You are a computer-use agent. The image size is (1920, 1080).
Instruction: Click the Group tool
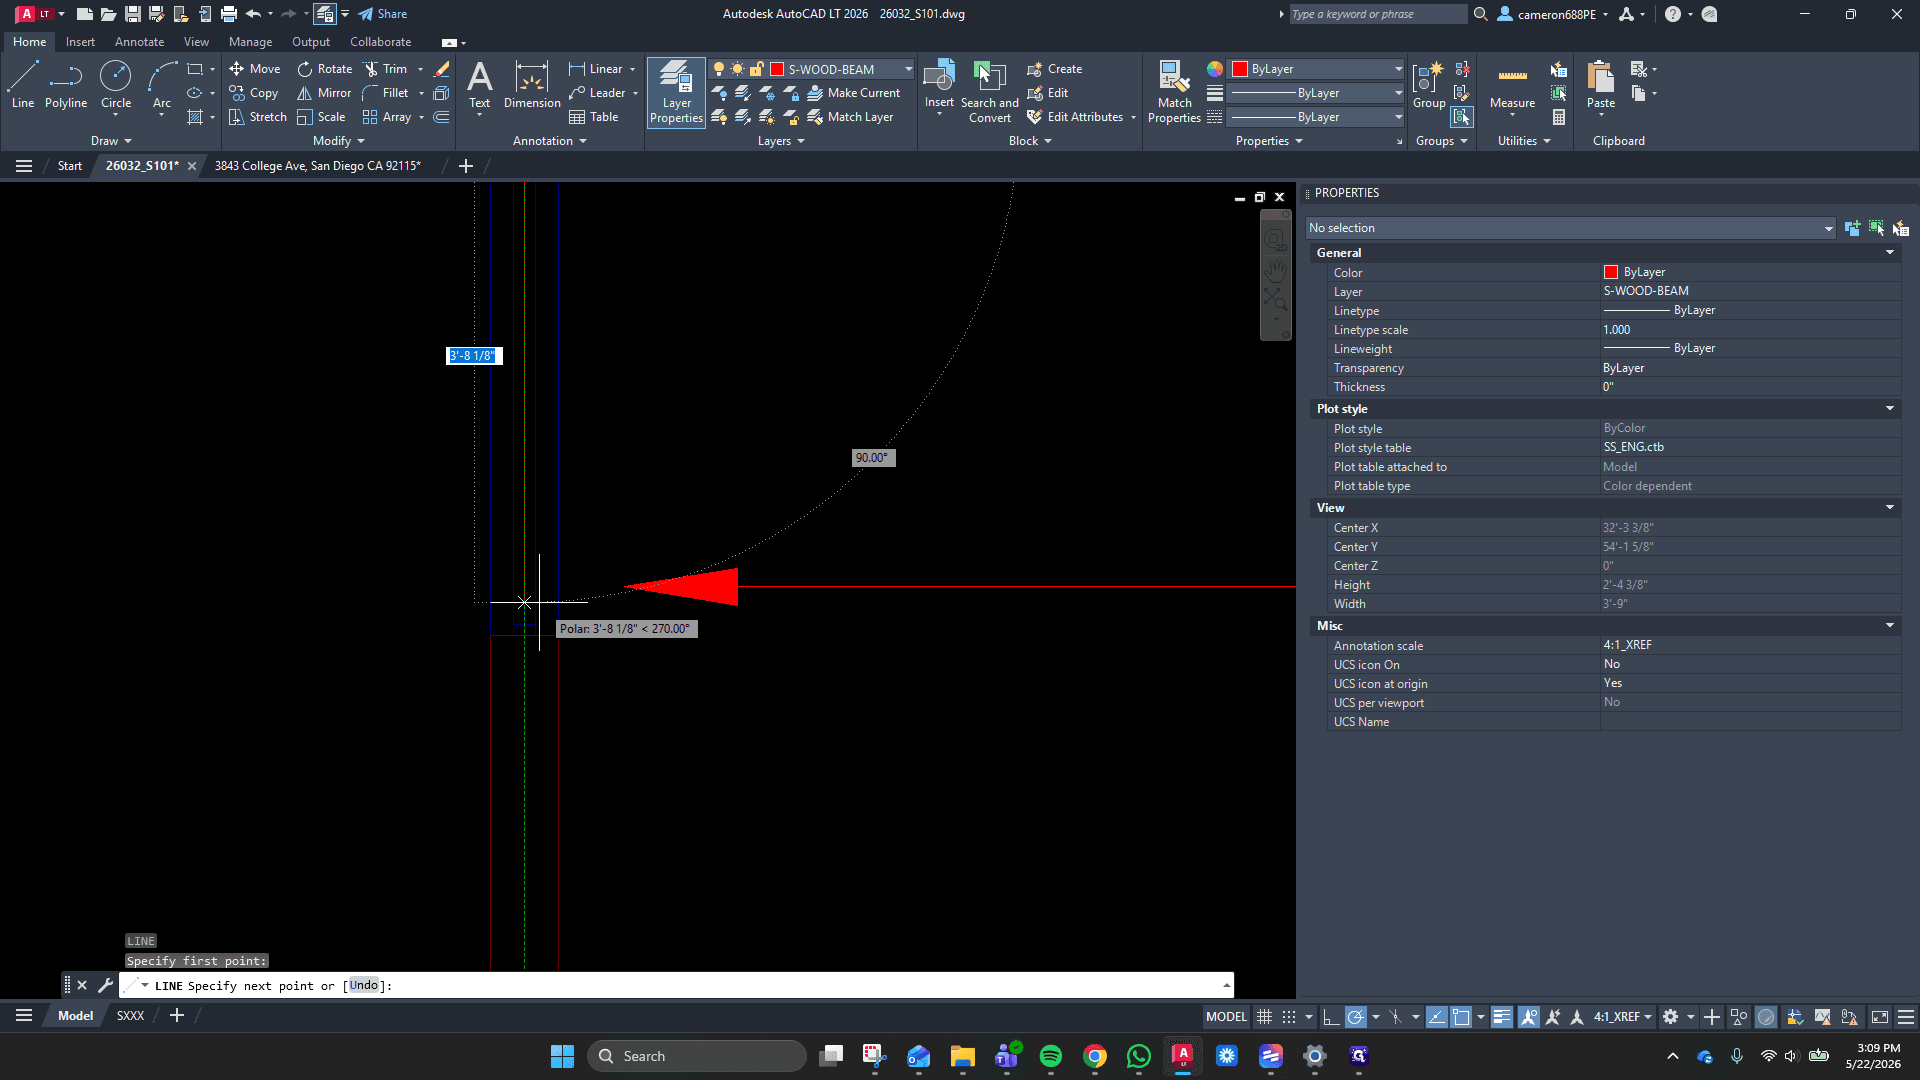click(x=1429, y=84)
